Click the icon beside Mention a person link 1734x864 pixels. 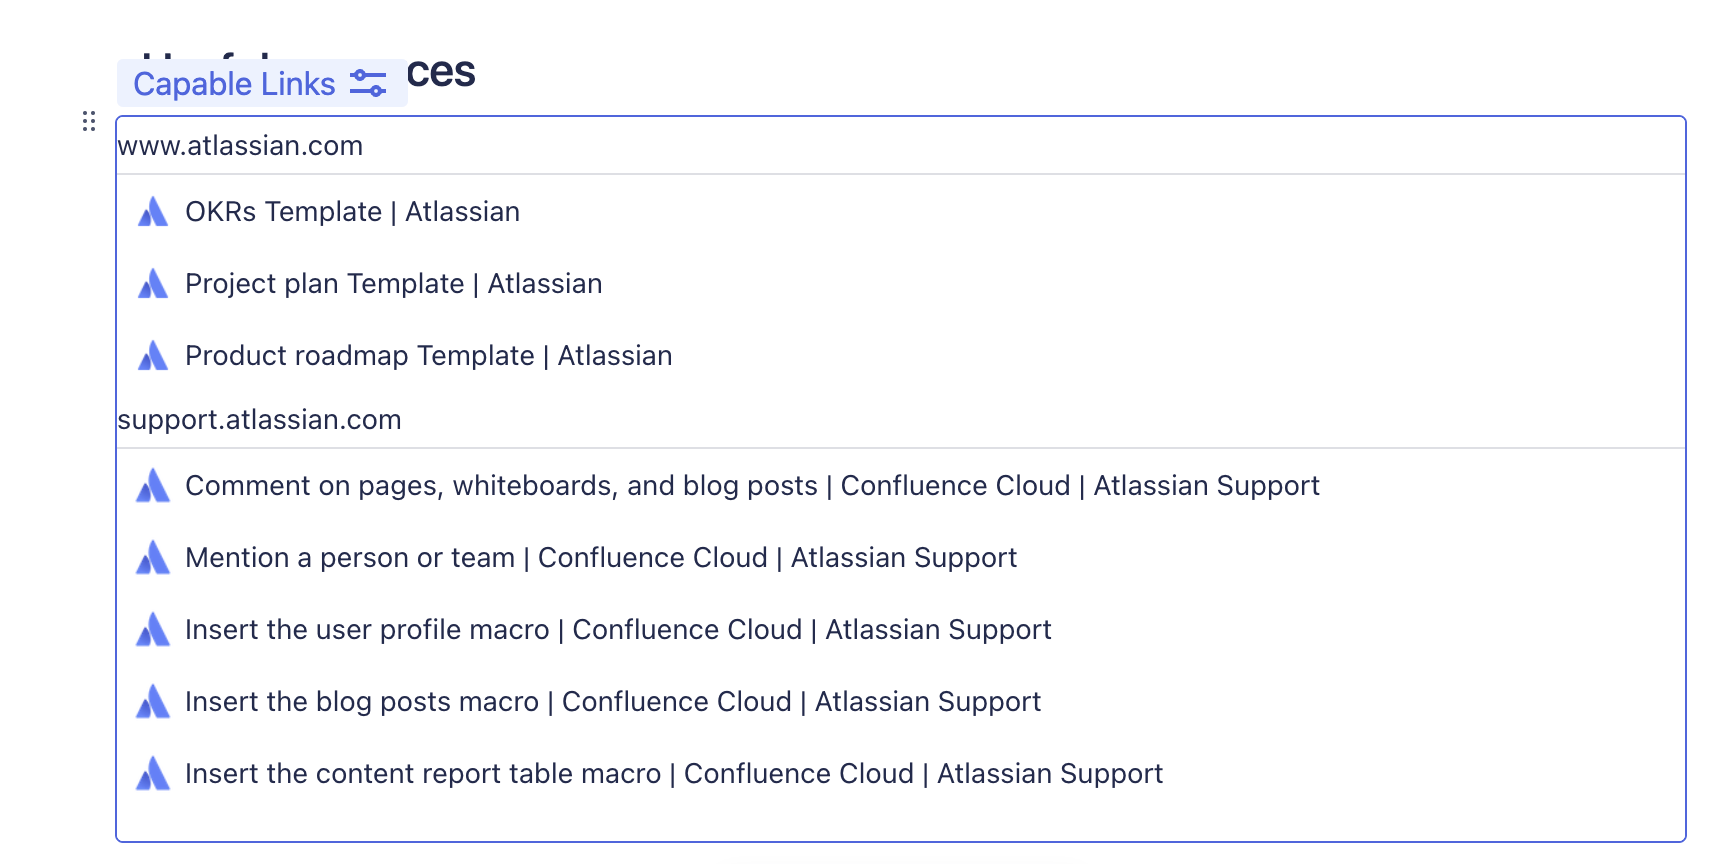[x=153, y=558]
